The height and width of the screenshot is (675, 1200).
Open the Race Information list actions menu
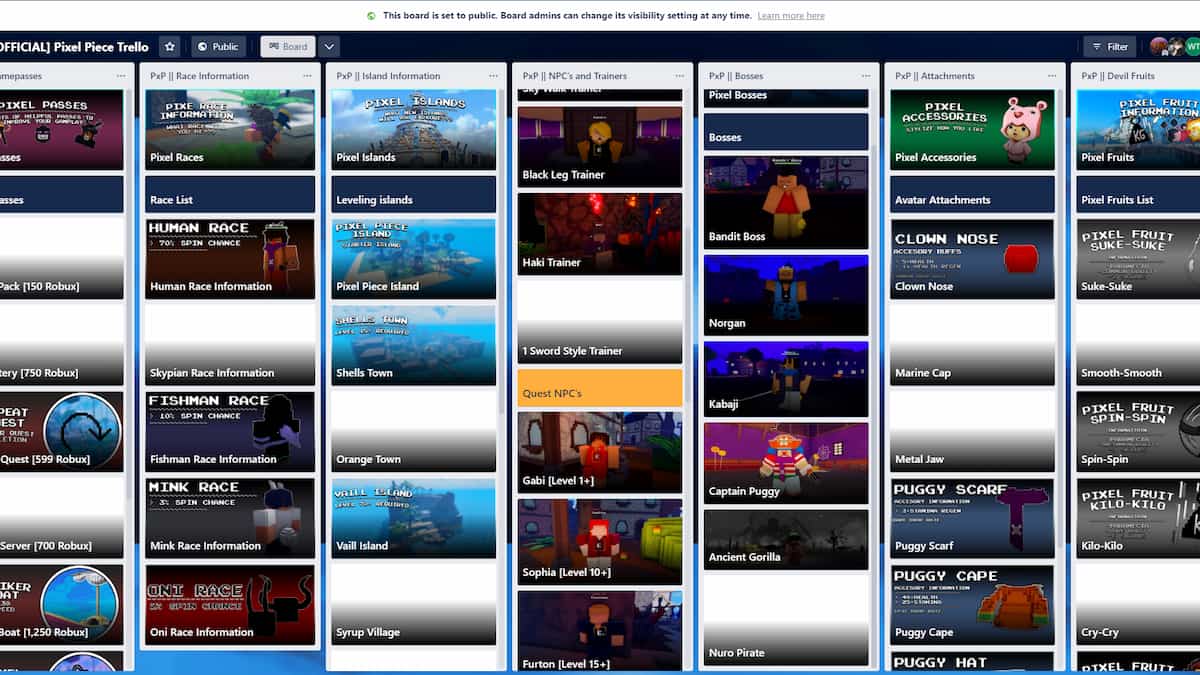(307, 76)
